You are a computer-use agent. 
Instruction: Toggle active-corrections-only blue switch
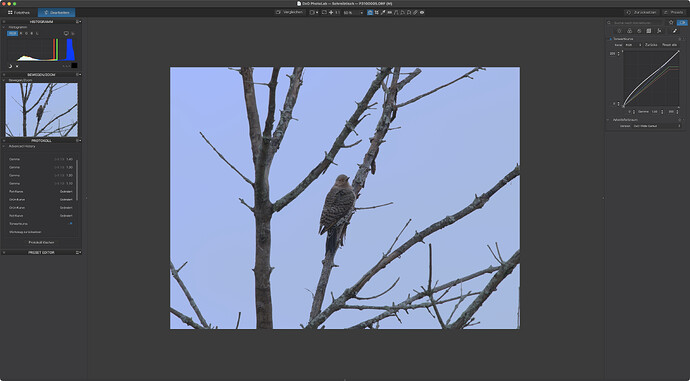pyautogui.click(x=682, y=22)
